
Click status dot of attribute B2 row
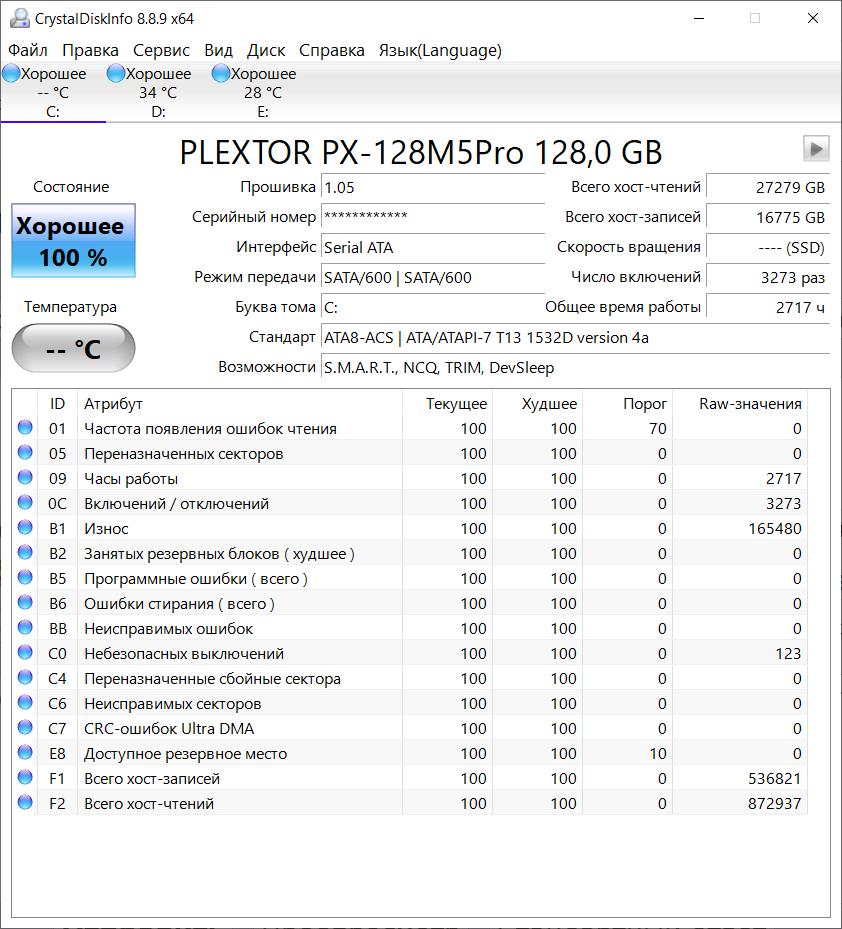pyautogui.click(x=25, y=552)
